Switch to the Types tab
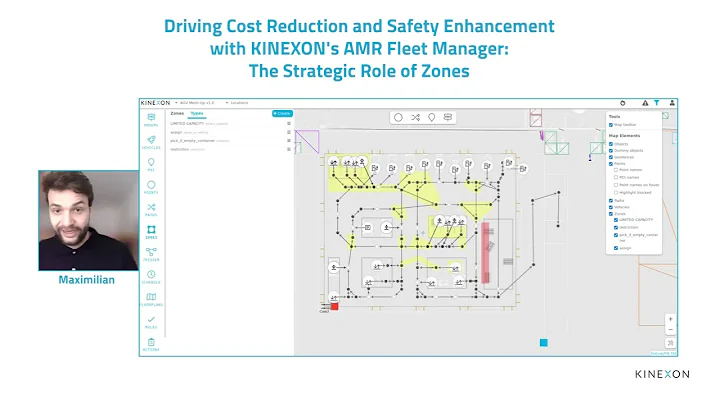 (197, 113)
